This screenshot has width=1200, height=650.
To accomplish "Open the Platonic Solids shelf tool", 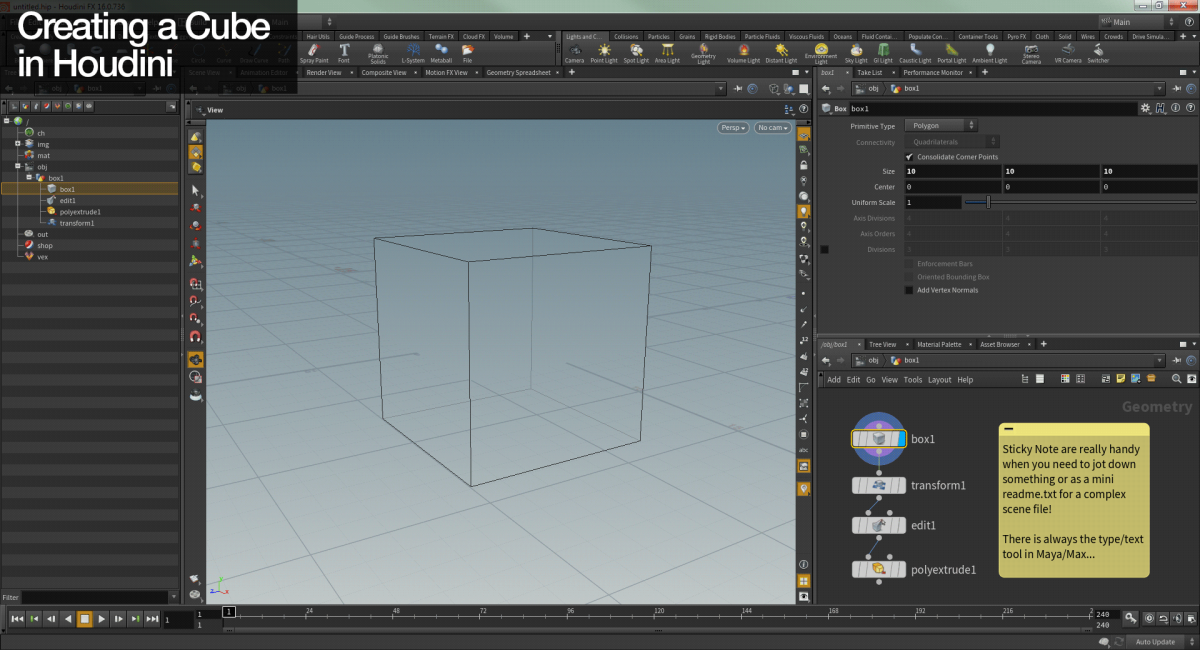I will pos(378,52).
